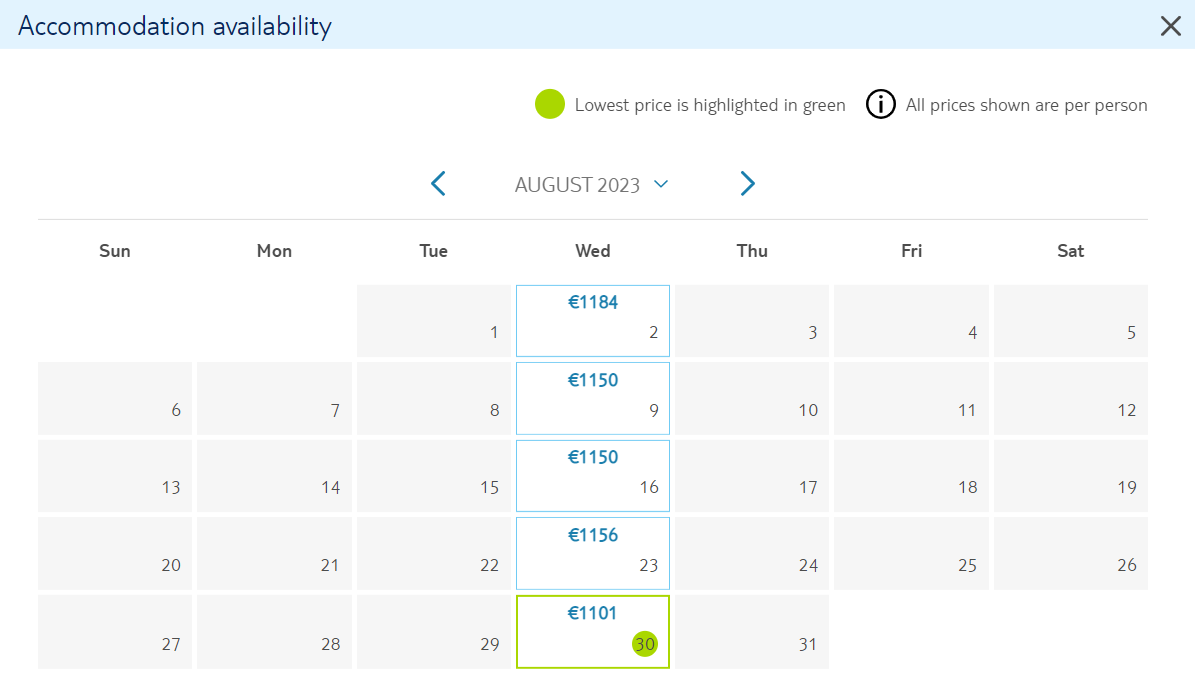This screenshot has width=1195, height=681.
Task: Click the date cell for August 12
Action: click(x=1071, y=398)
